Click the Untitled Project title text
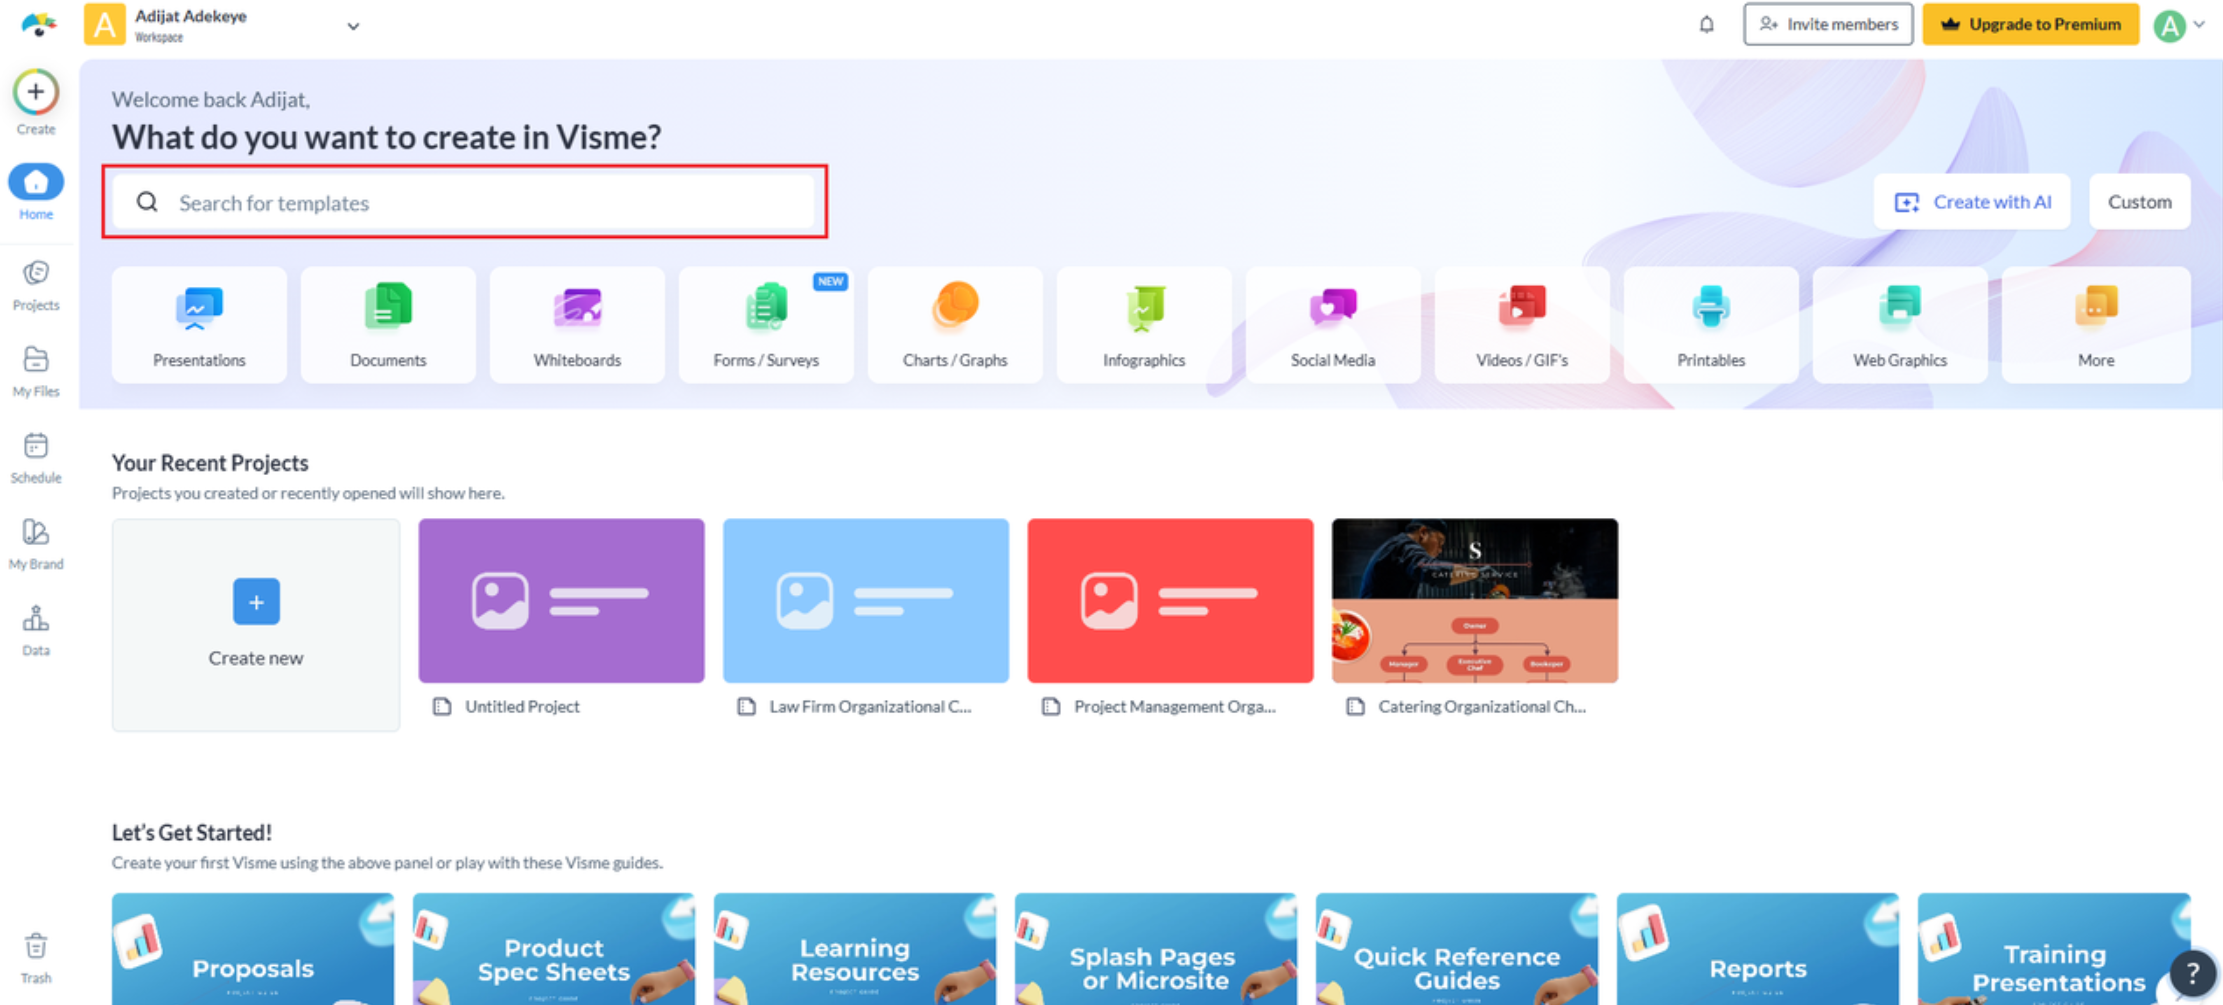This screenshot has height=1005, width=2223. tap(522, 706)
